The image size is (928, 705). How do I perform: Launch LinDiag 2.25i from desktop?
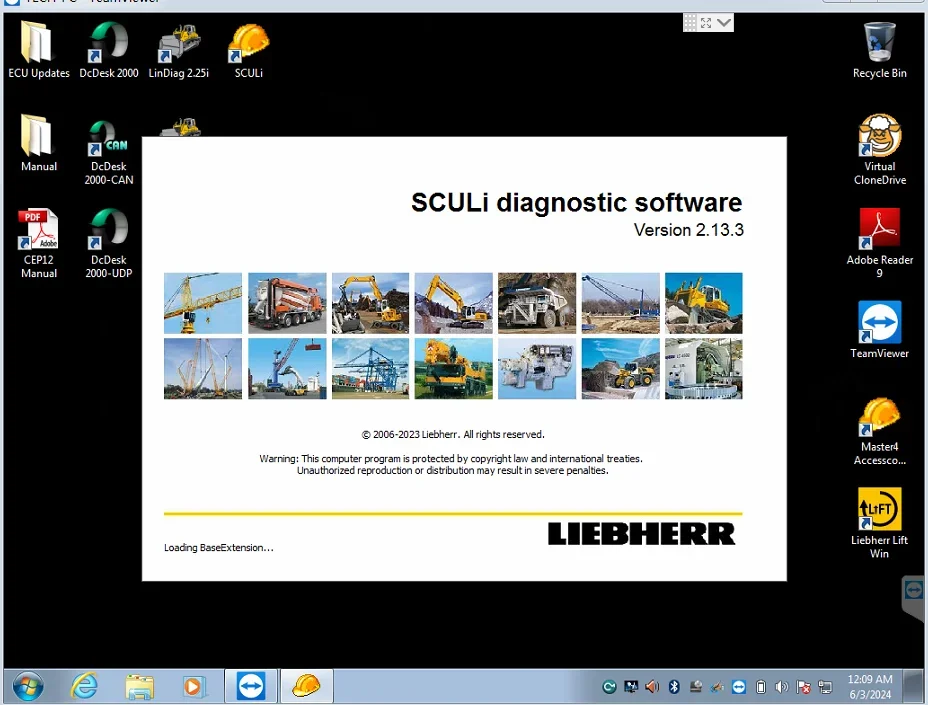tap(179, 45)
